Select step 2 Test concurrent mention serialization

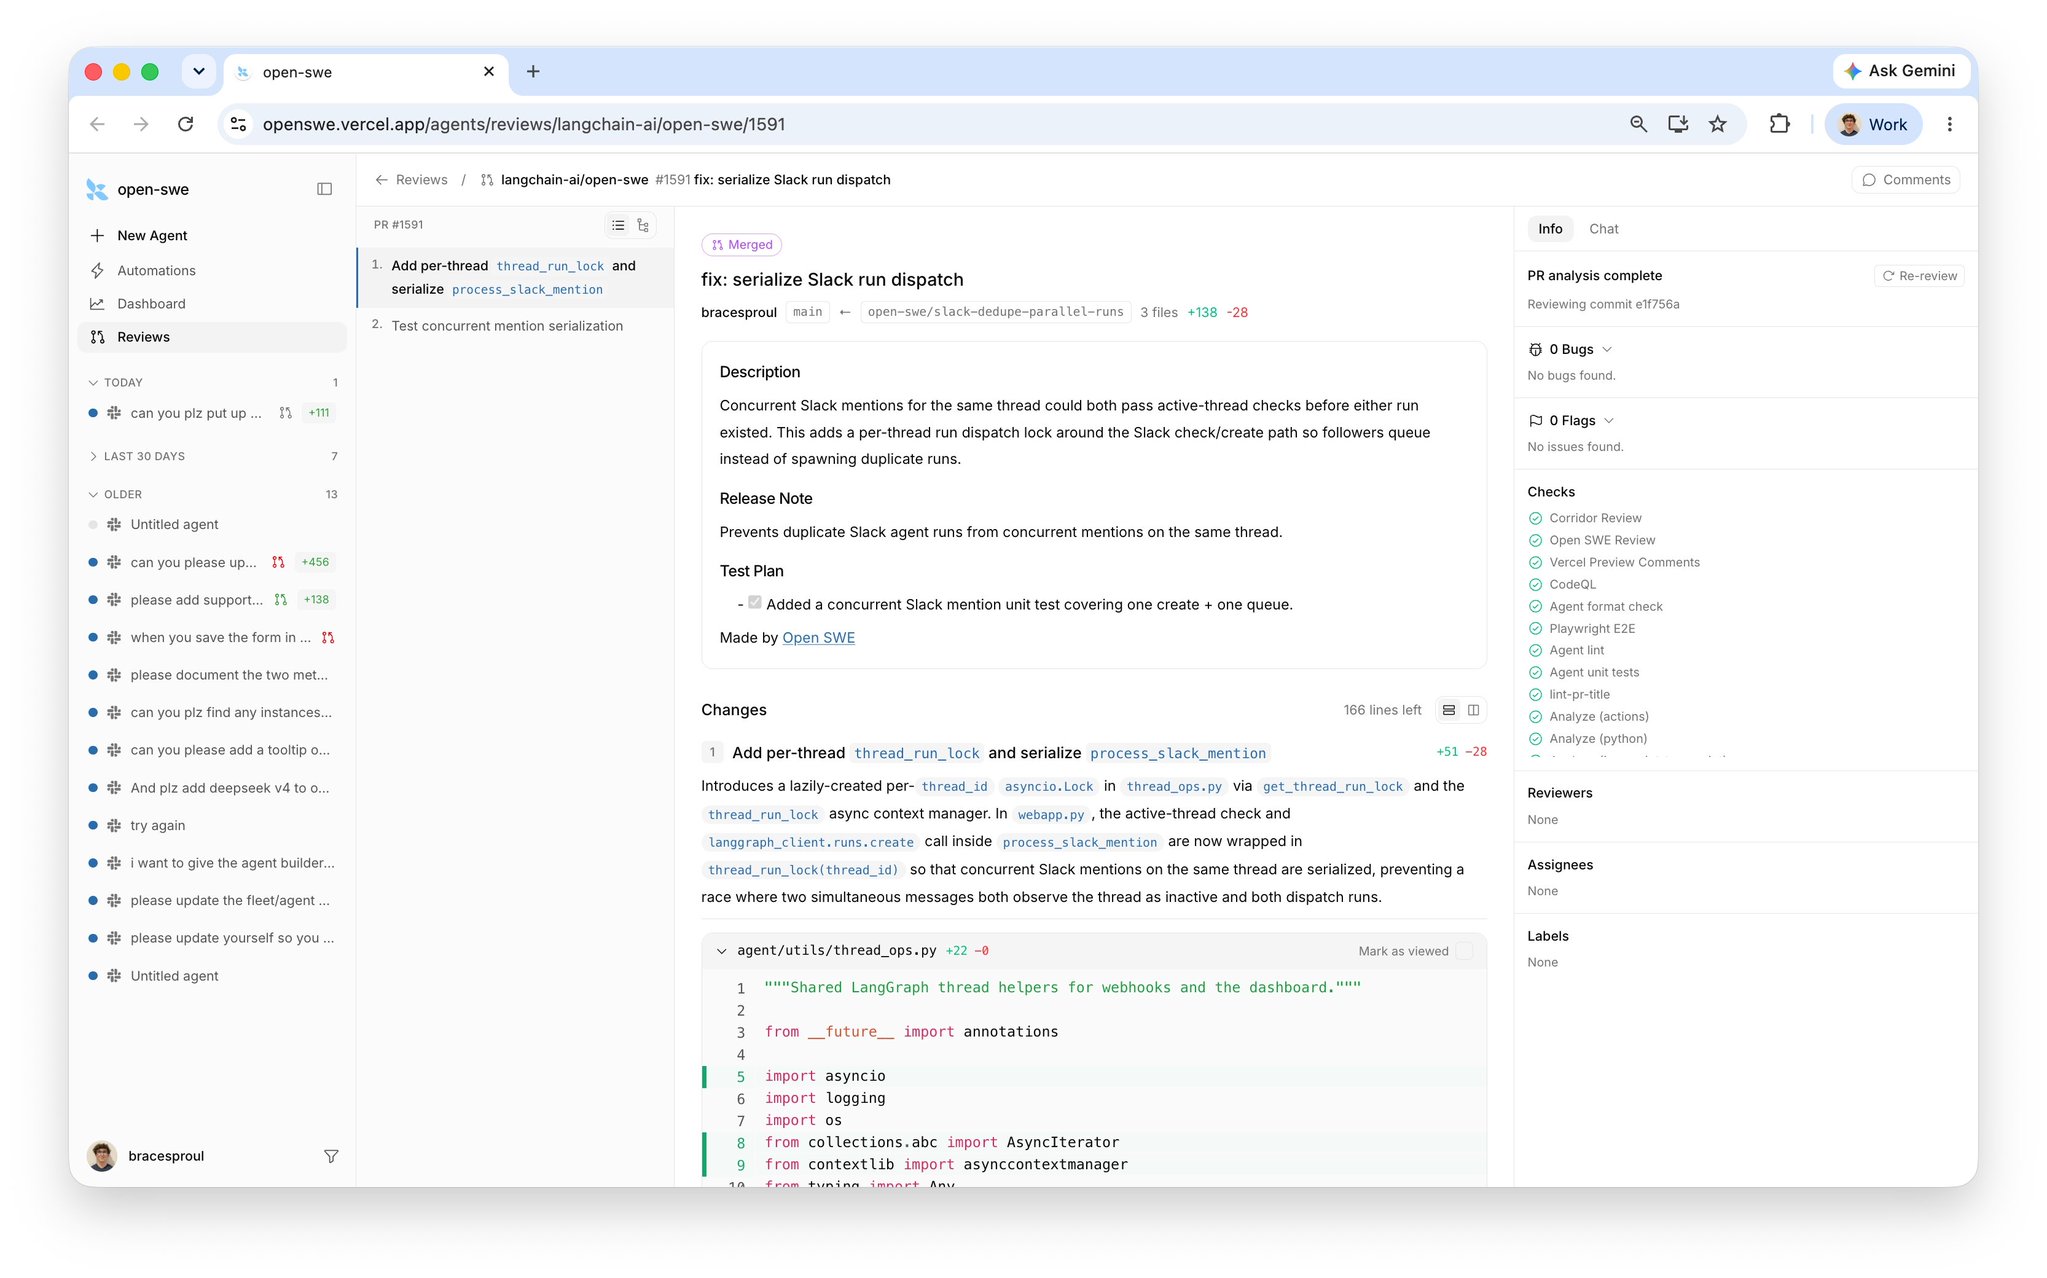click(516, 326)
